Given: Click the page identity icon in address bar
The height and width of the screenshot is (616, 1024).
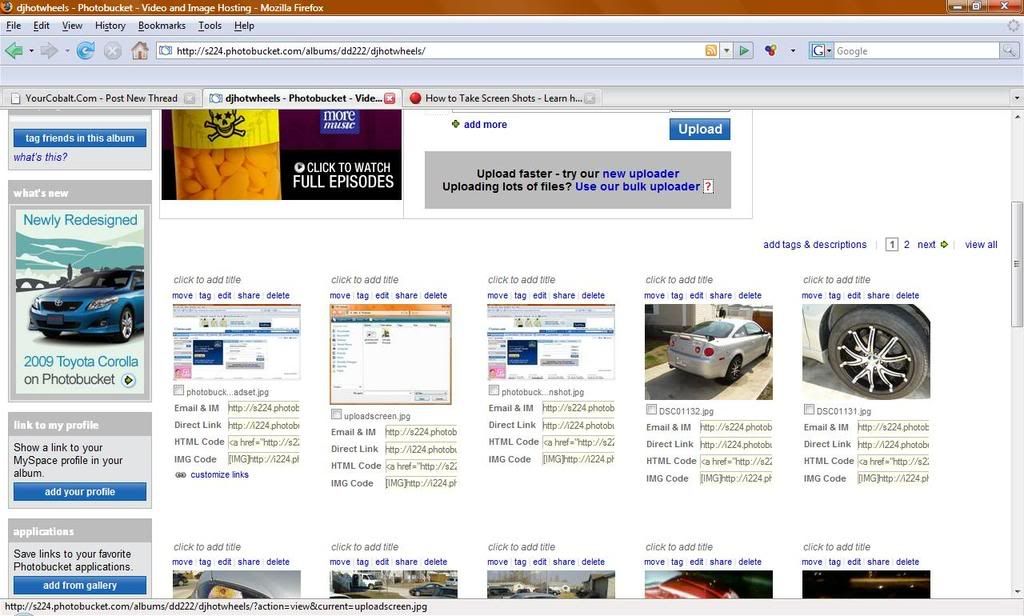Looking at the screenshot, I should pyautogui.click(x=166, y=50).
